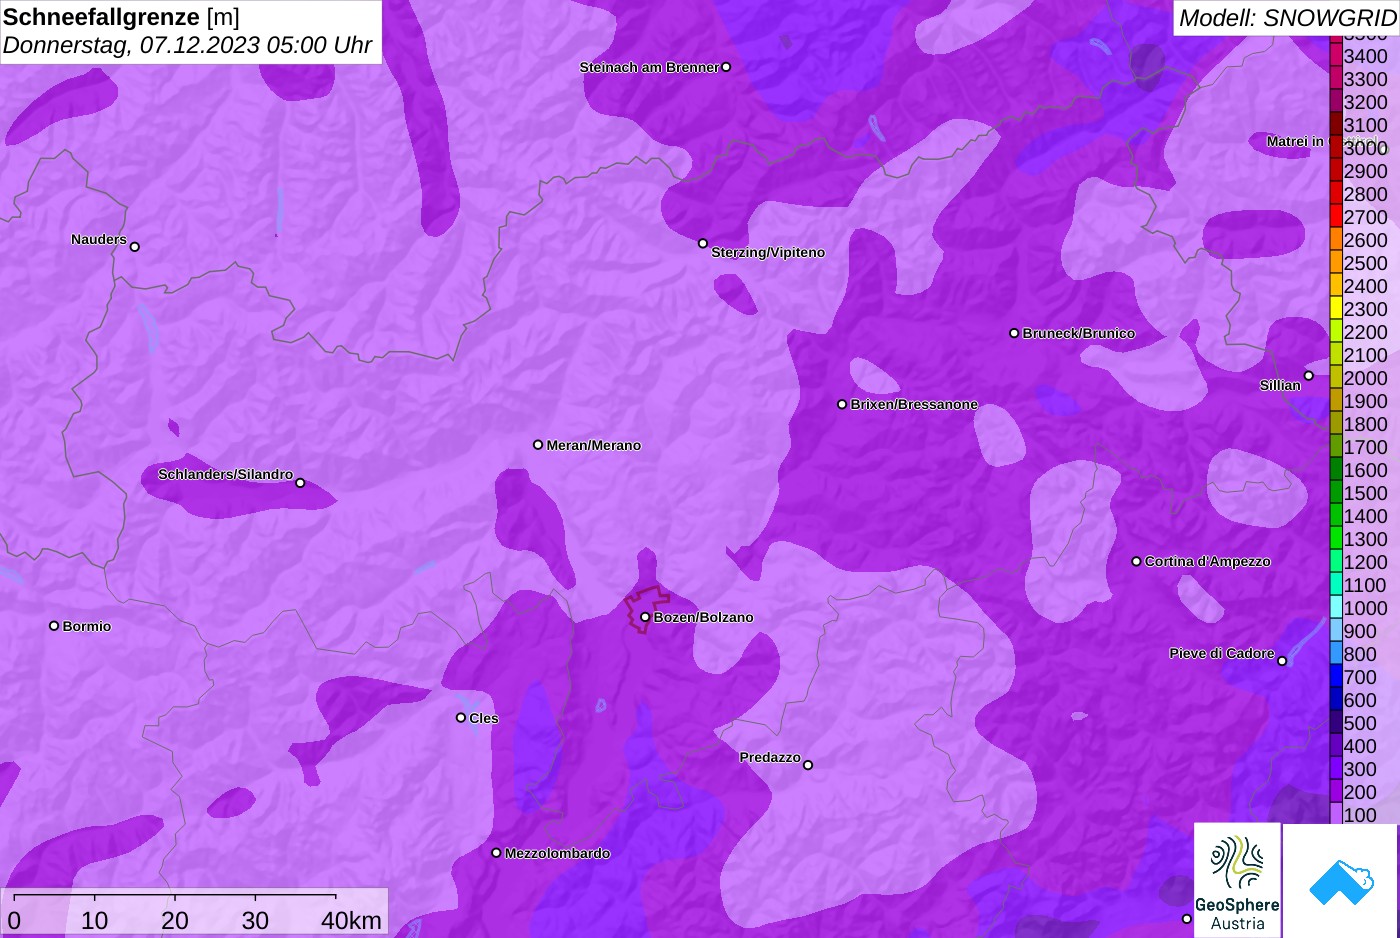Click the 40km scale bar label
Image resolution: width=1400 pixels, height=938 pixels.
pyautogui.click(x=351, y=920)
